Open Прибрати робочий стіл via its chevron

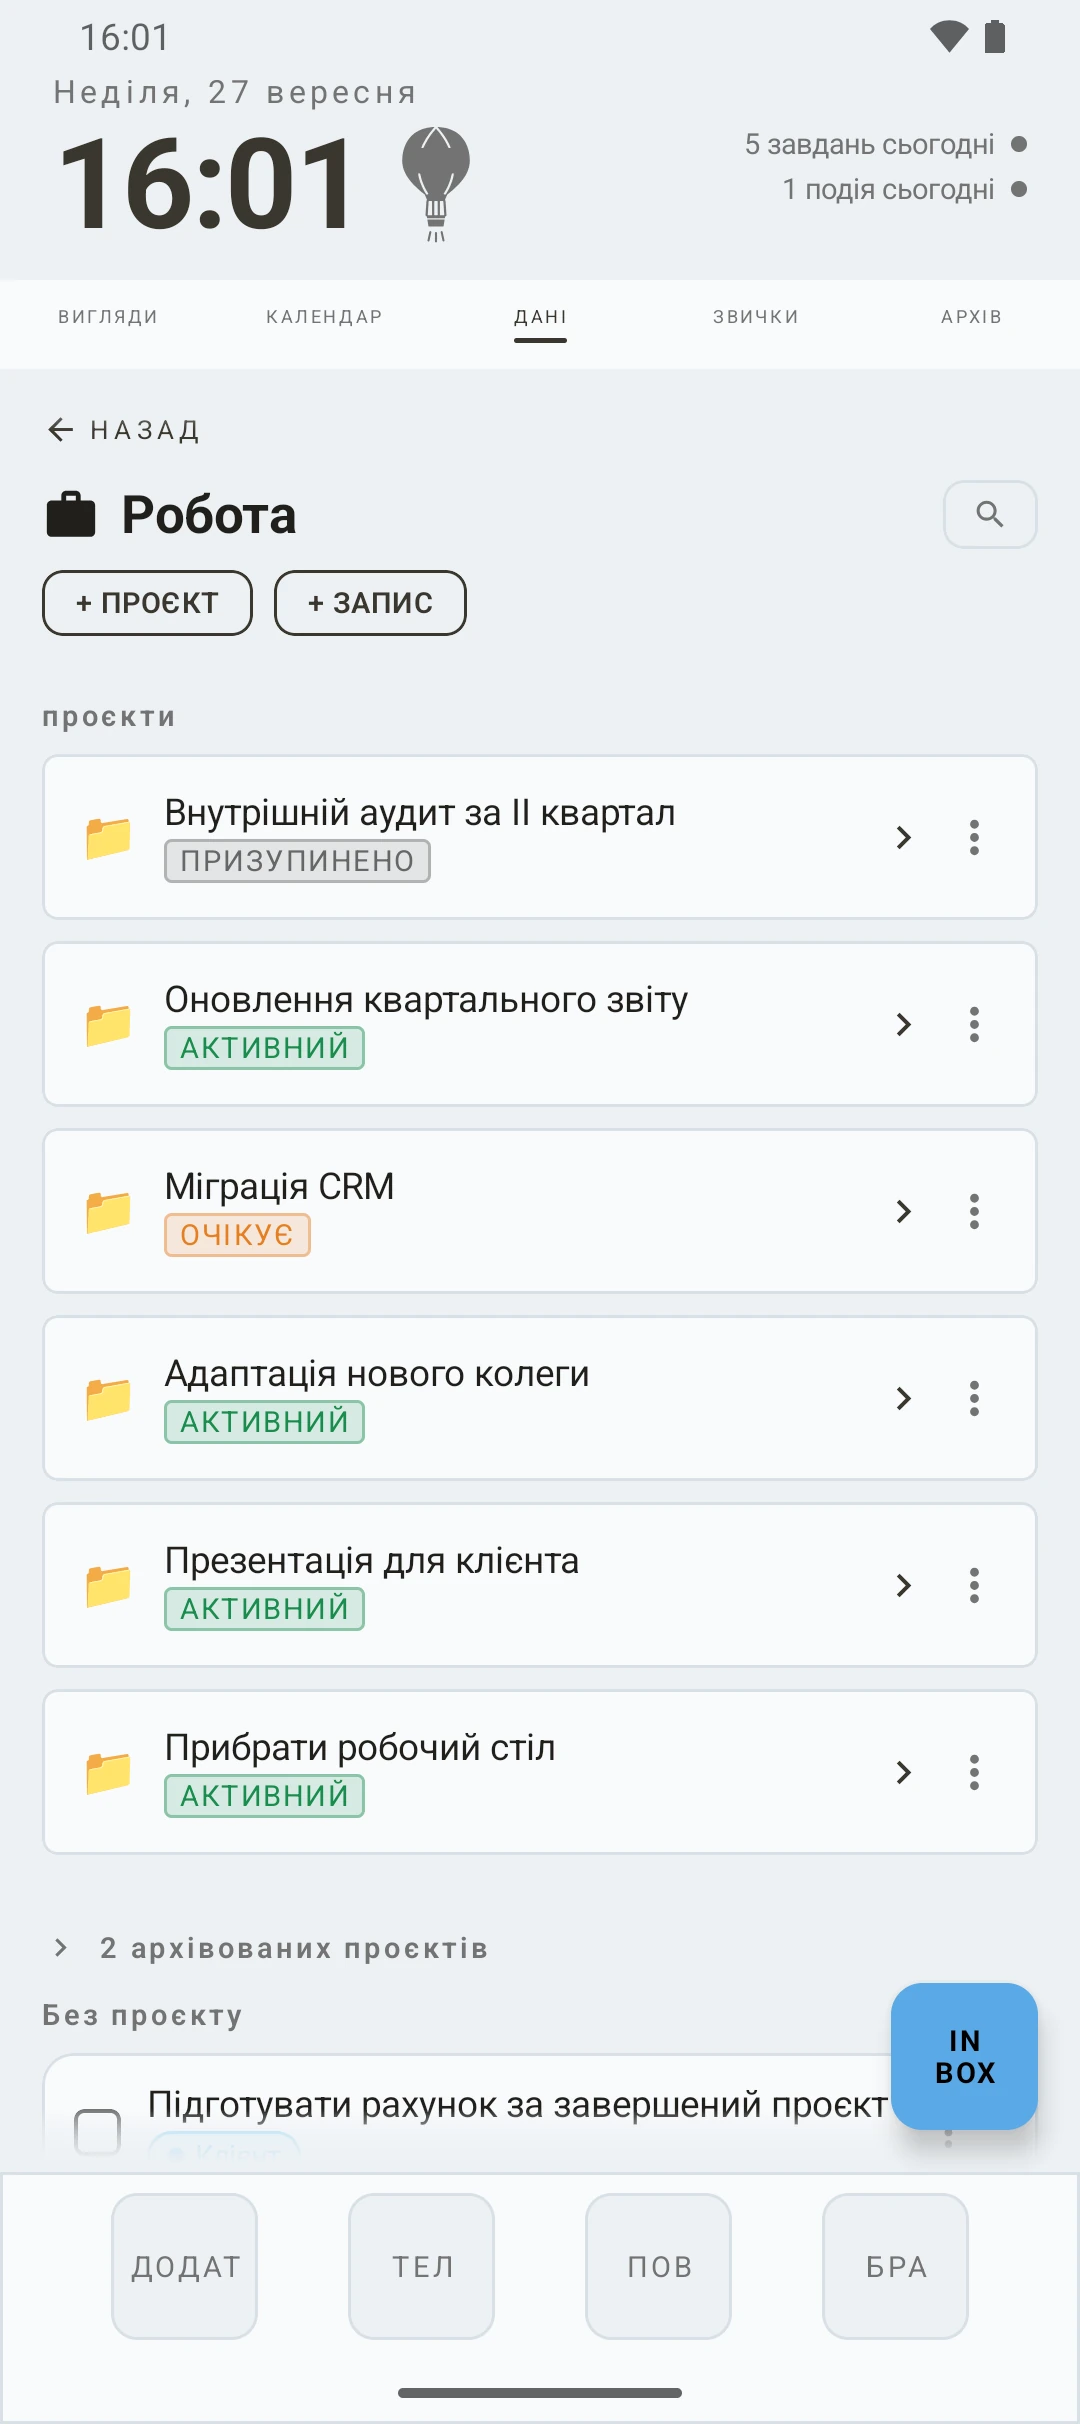point(903,1772)
